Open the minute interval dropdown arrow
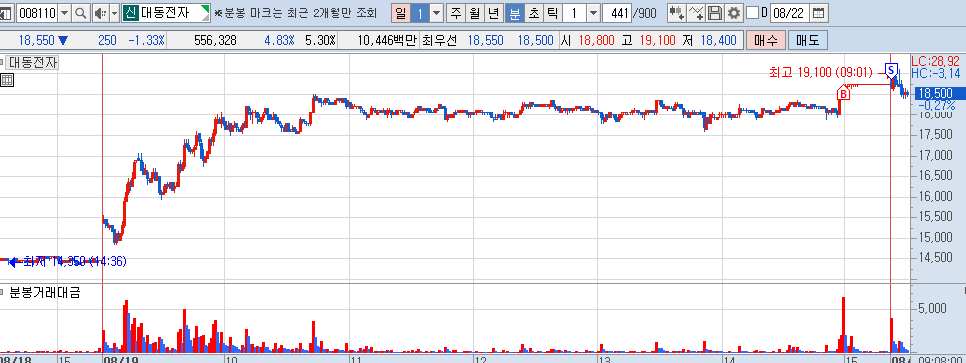966x363 pixels. [x=593, y=13]
